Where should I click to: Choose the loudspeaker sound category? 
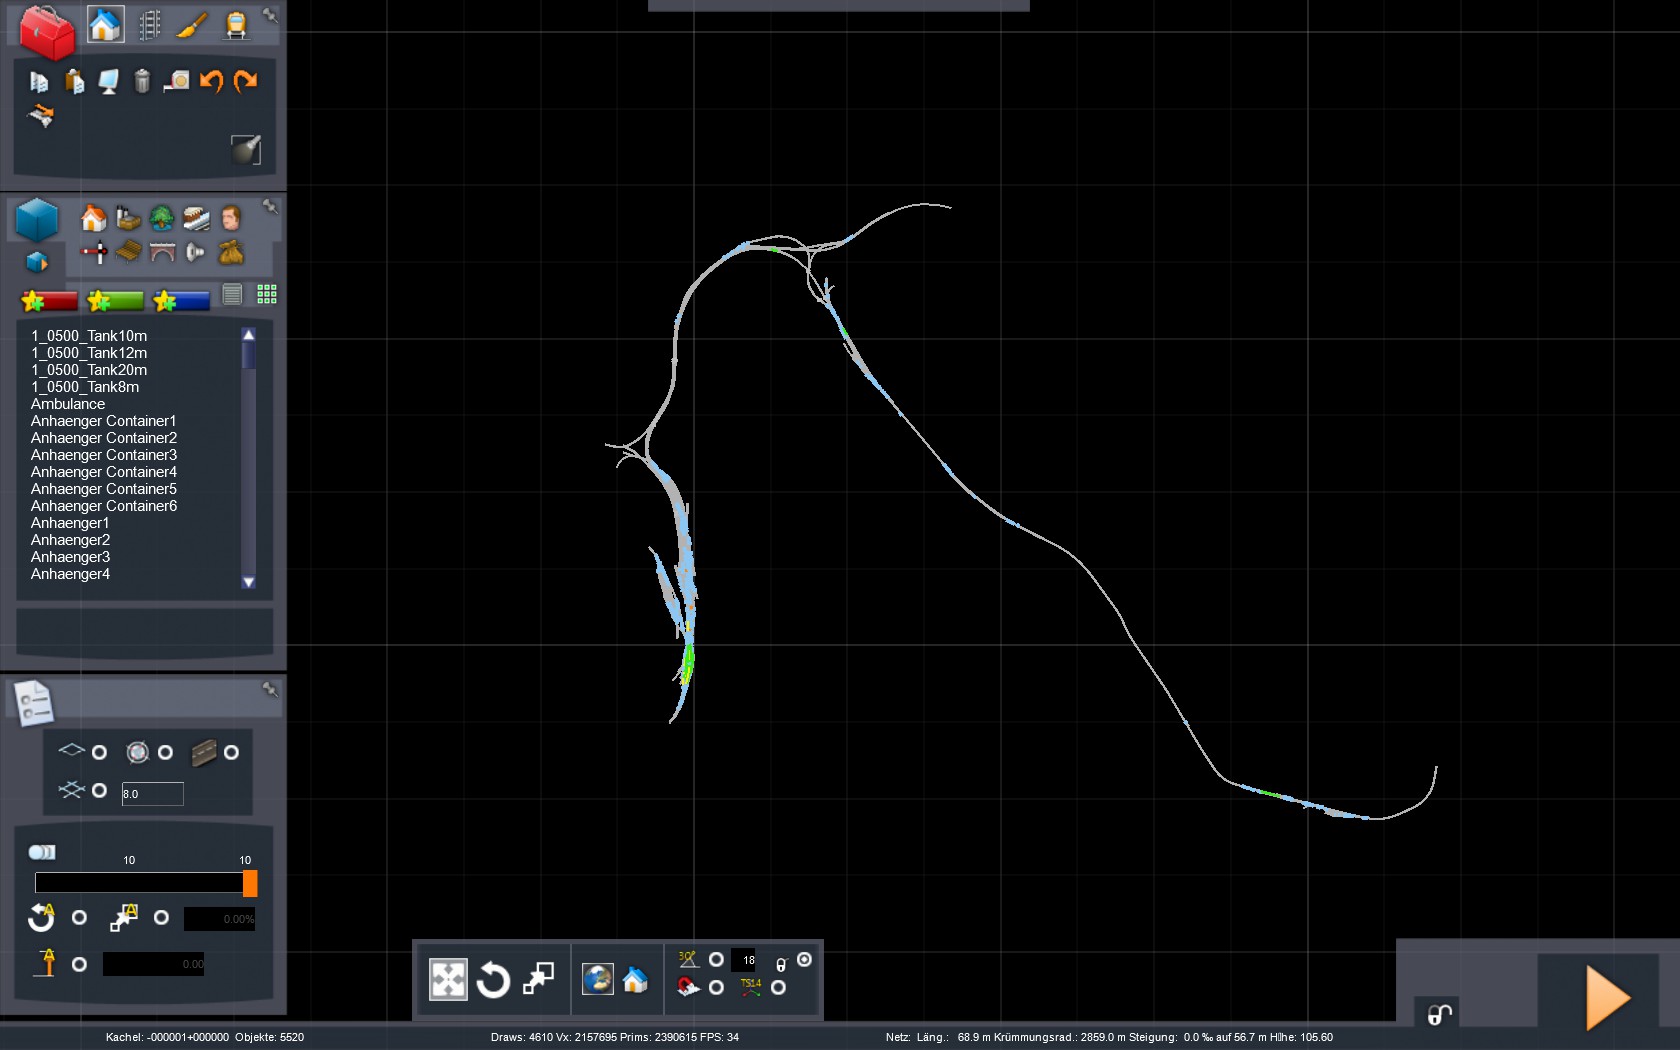(196, 252)
